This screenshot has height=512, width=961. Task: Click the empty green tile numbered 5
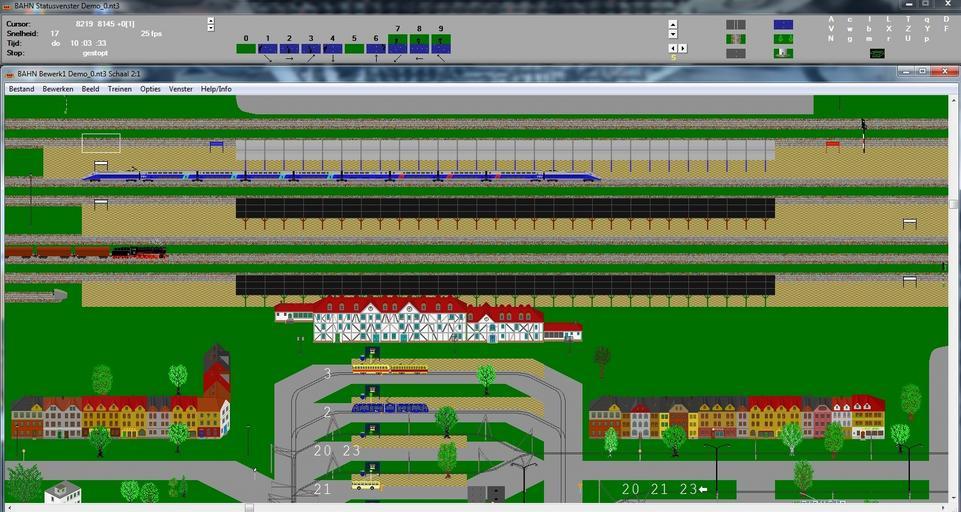(354, 48)
